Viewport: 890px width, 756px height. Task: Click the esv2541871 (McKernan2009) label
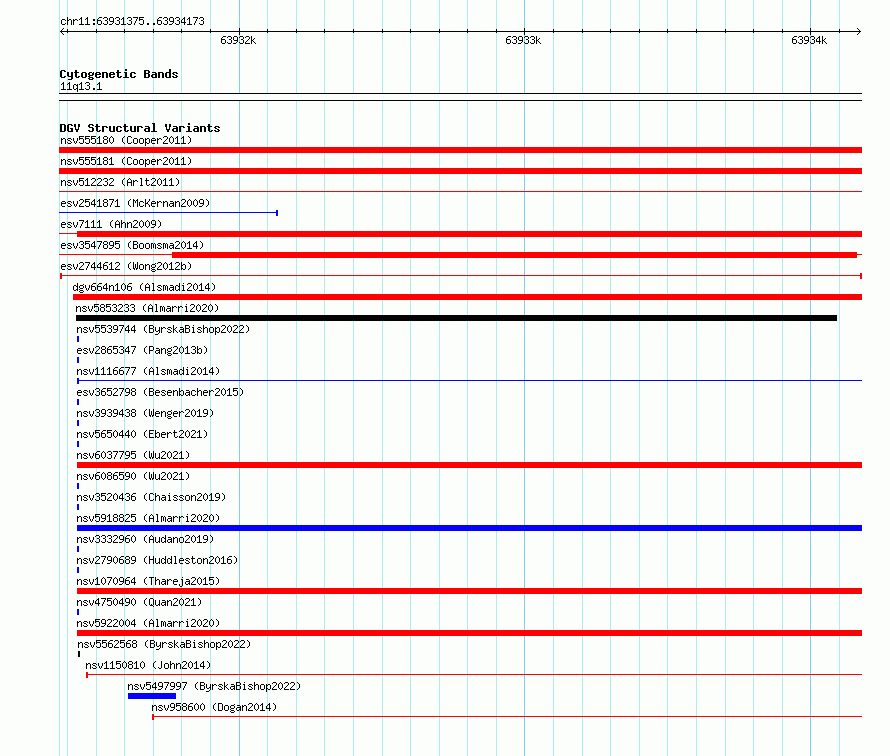pyautogui.click(x=135, y=203)
